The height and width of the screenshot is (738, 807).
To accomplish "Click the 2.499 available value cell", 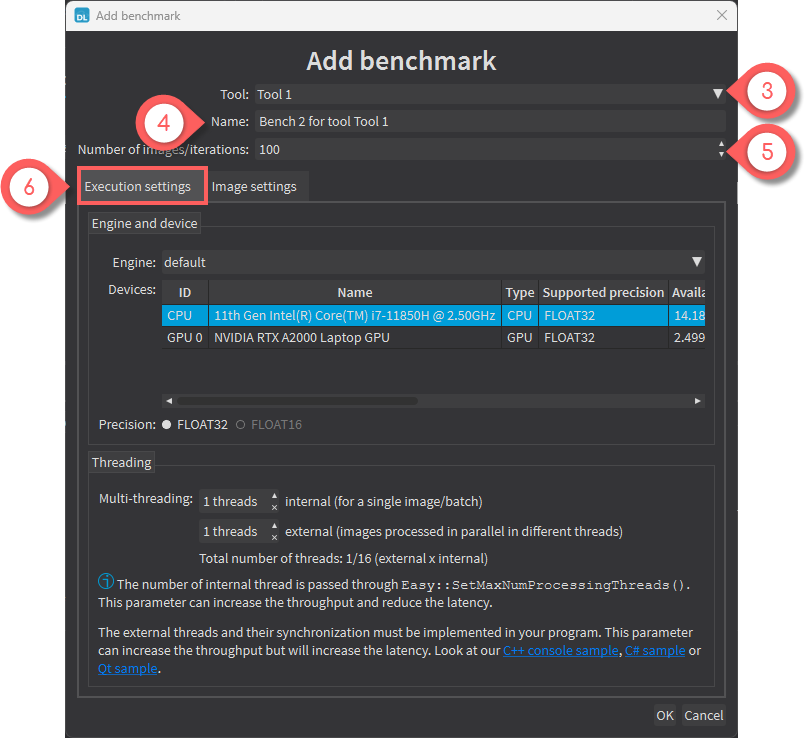I will coord(687,338).
